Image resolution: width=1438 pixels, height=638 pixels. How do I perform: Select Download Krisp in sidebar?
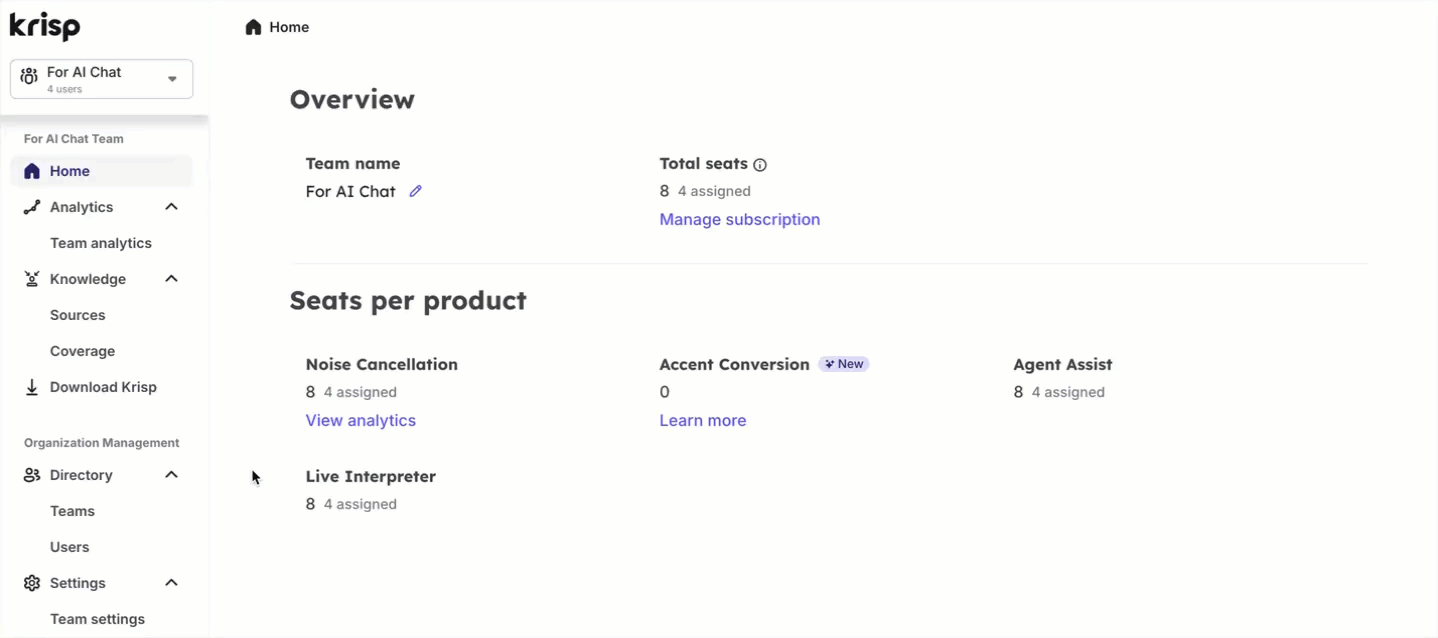click(103, 387)
